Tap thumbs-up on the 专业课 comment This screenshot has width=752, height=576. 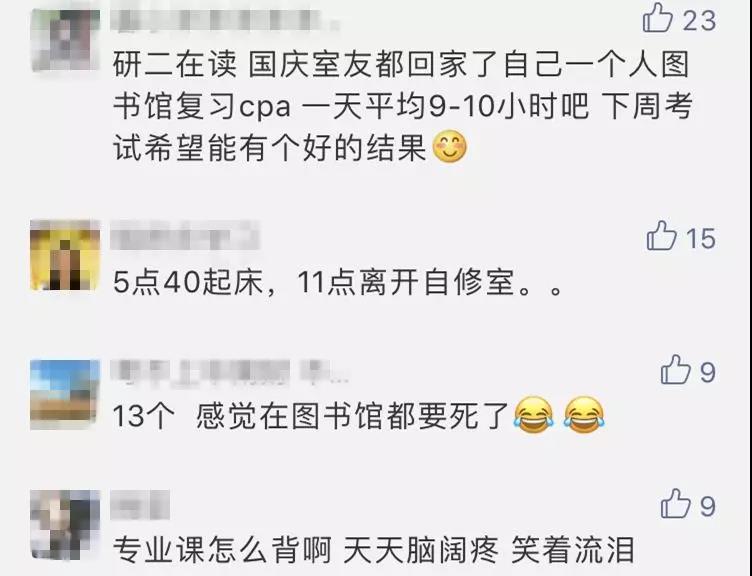click(x=675, y=503)
